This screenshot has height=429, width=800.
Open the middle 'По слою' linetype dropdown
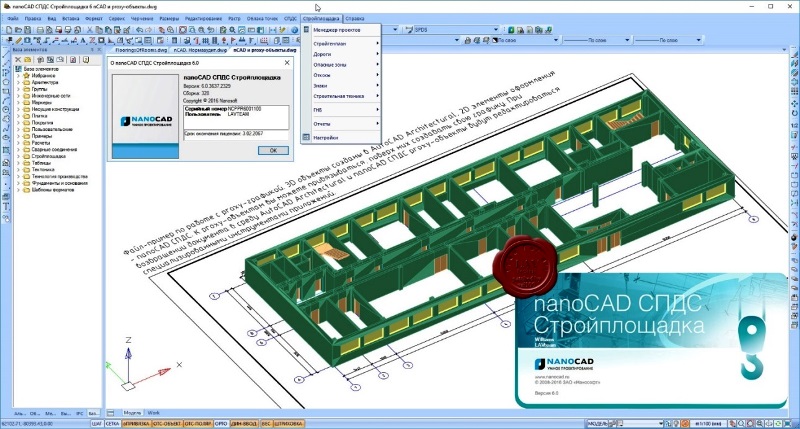click(627, 40)
